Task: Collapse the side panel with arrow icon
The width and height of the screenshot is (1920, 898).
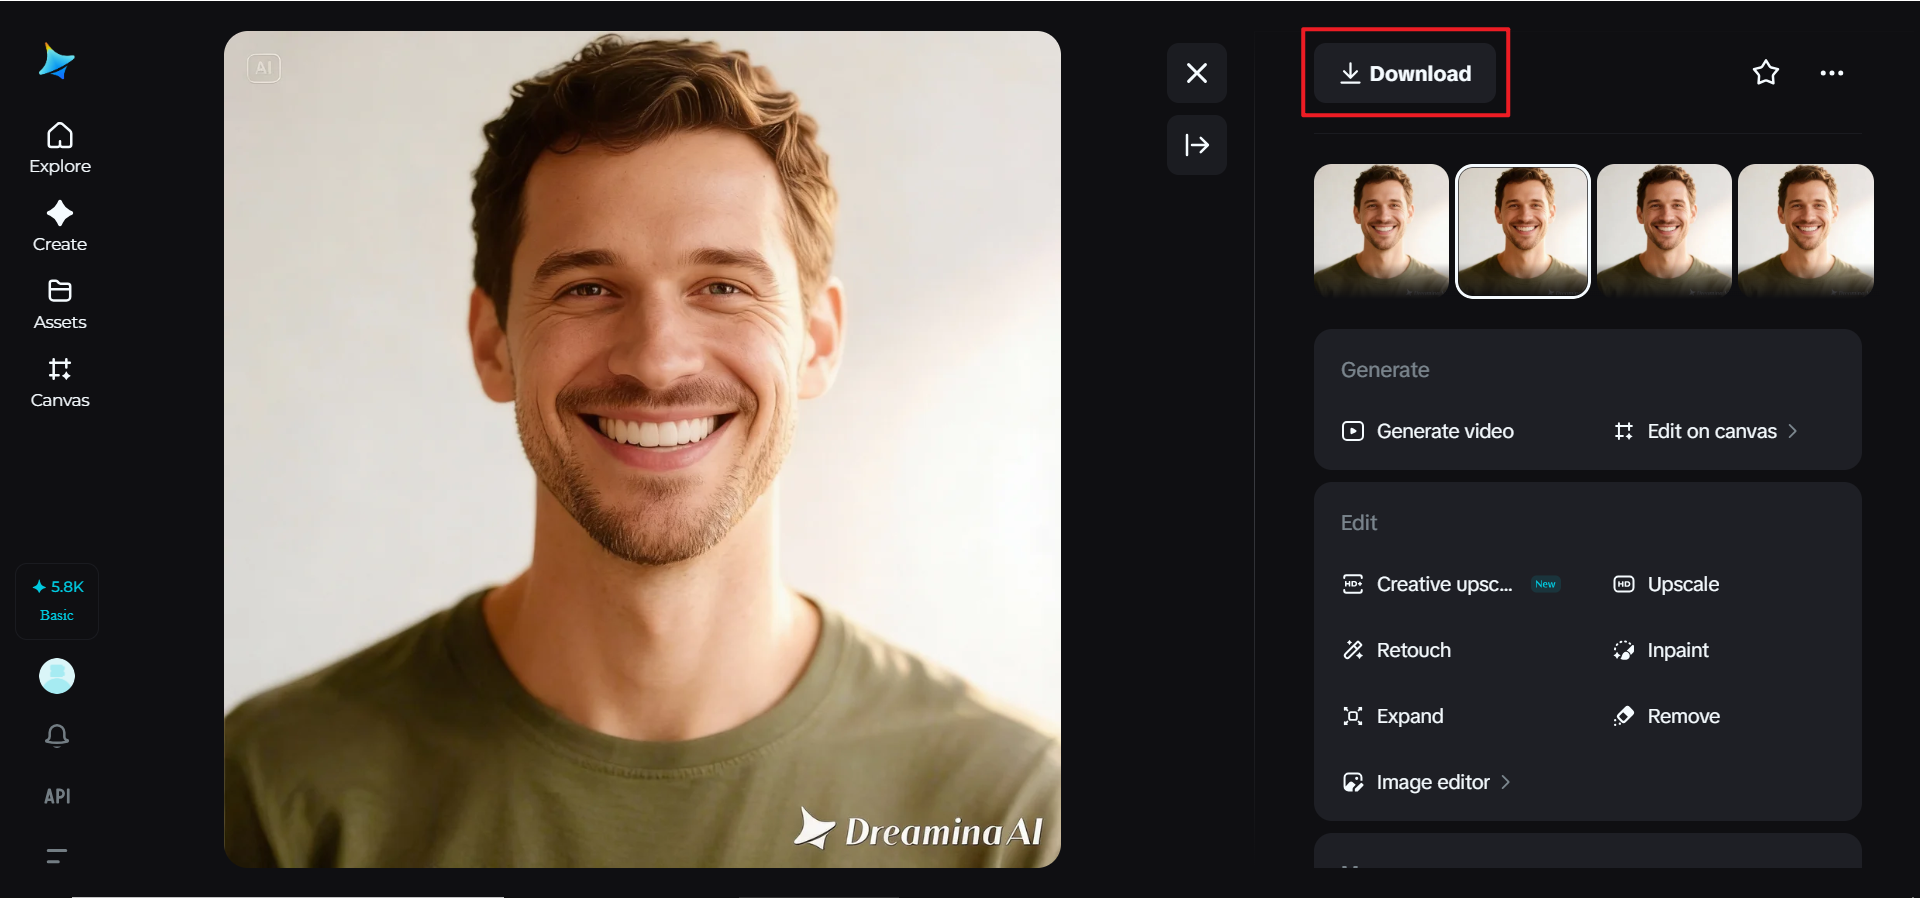Action: (x=1197, y=145)
